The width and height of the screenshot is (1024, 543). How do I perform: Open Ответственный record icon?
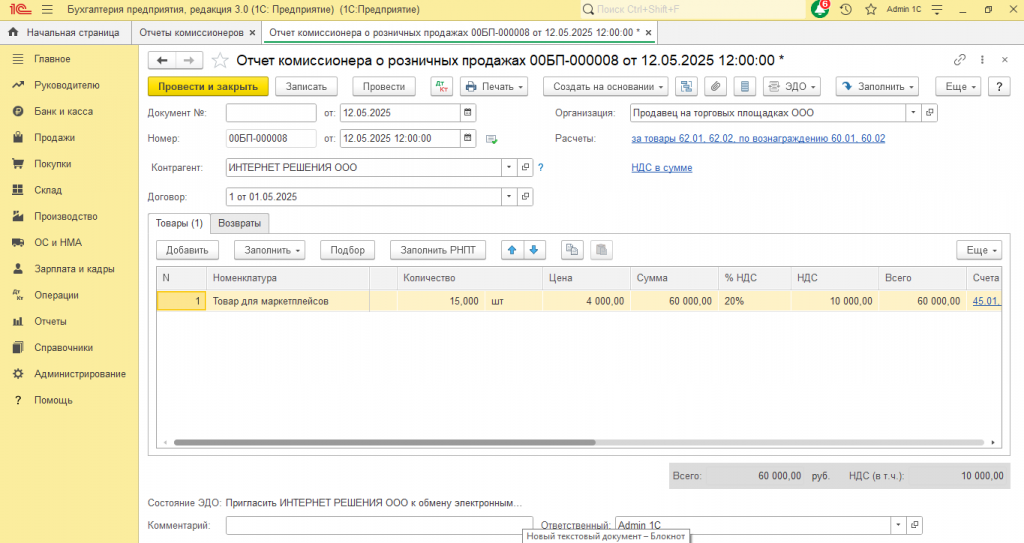click(914, 525)
